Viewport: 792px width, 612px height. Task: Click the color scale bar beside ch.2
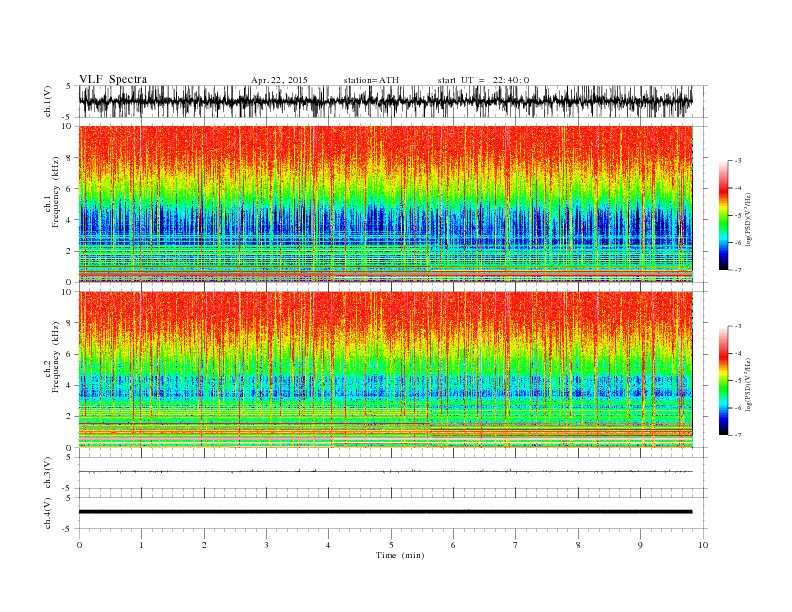(x=723, y=381)
